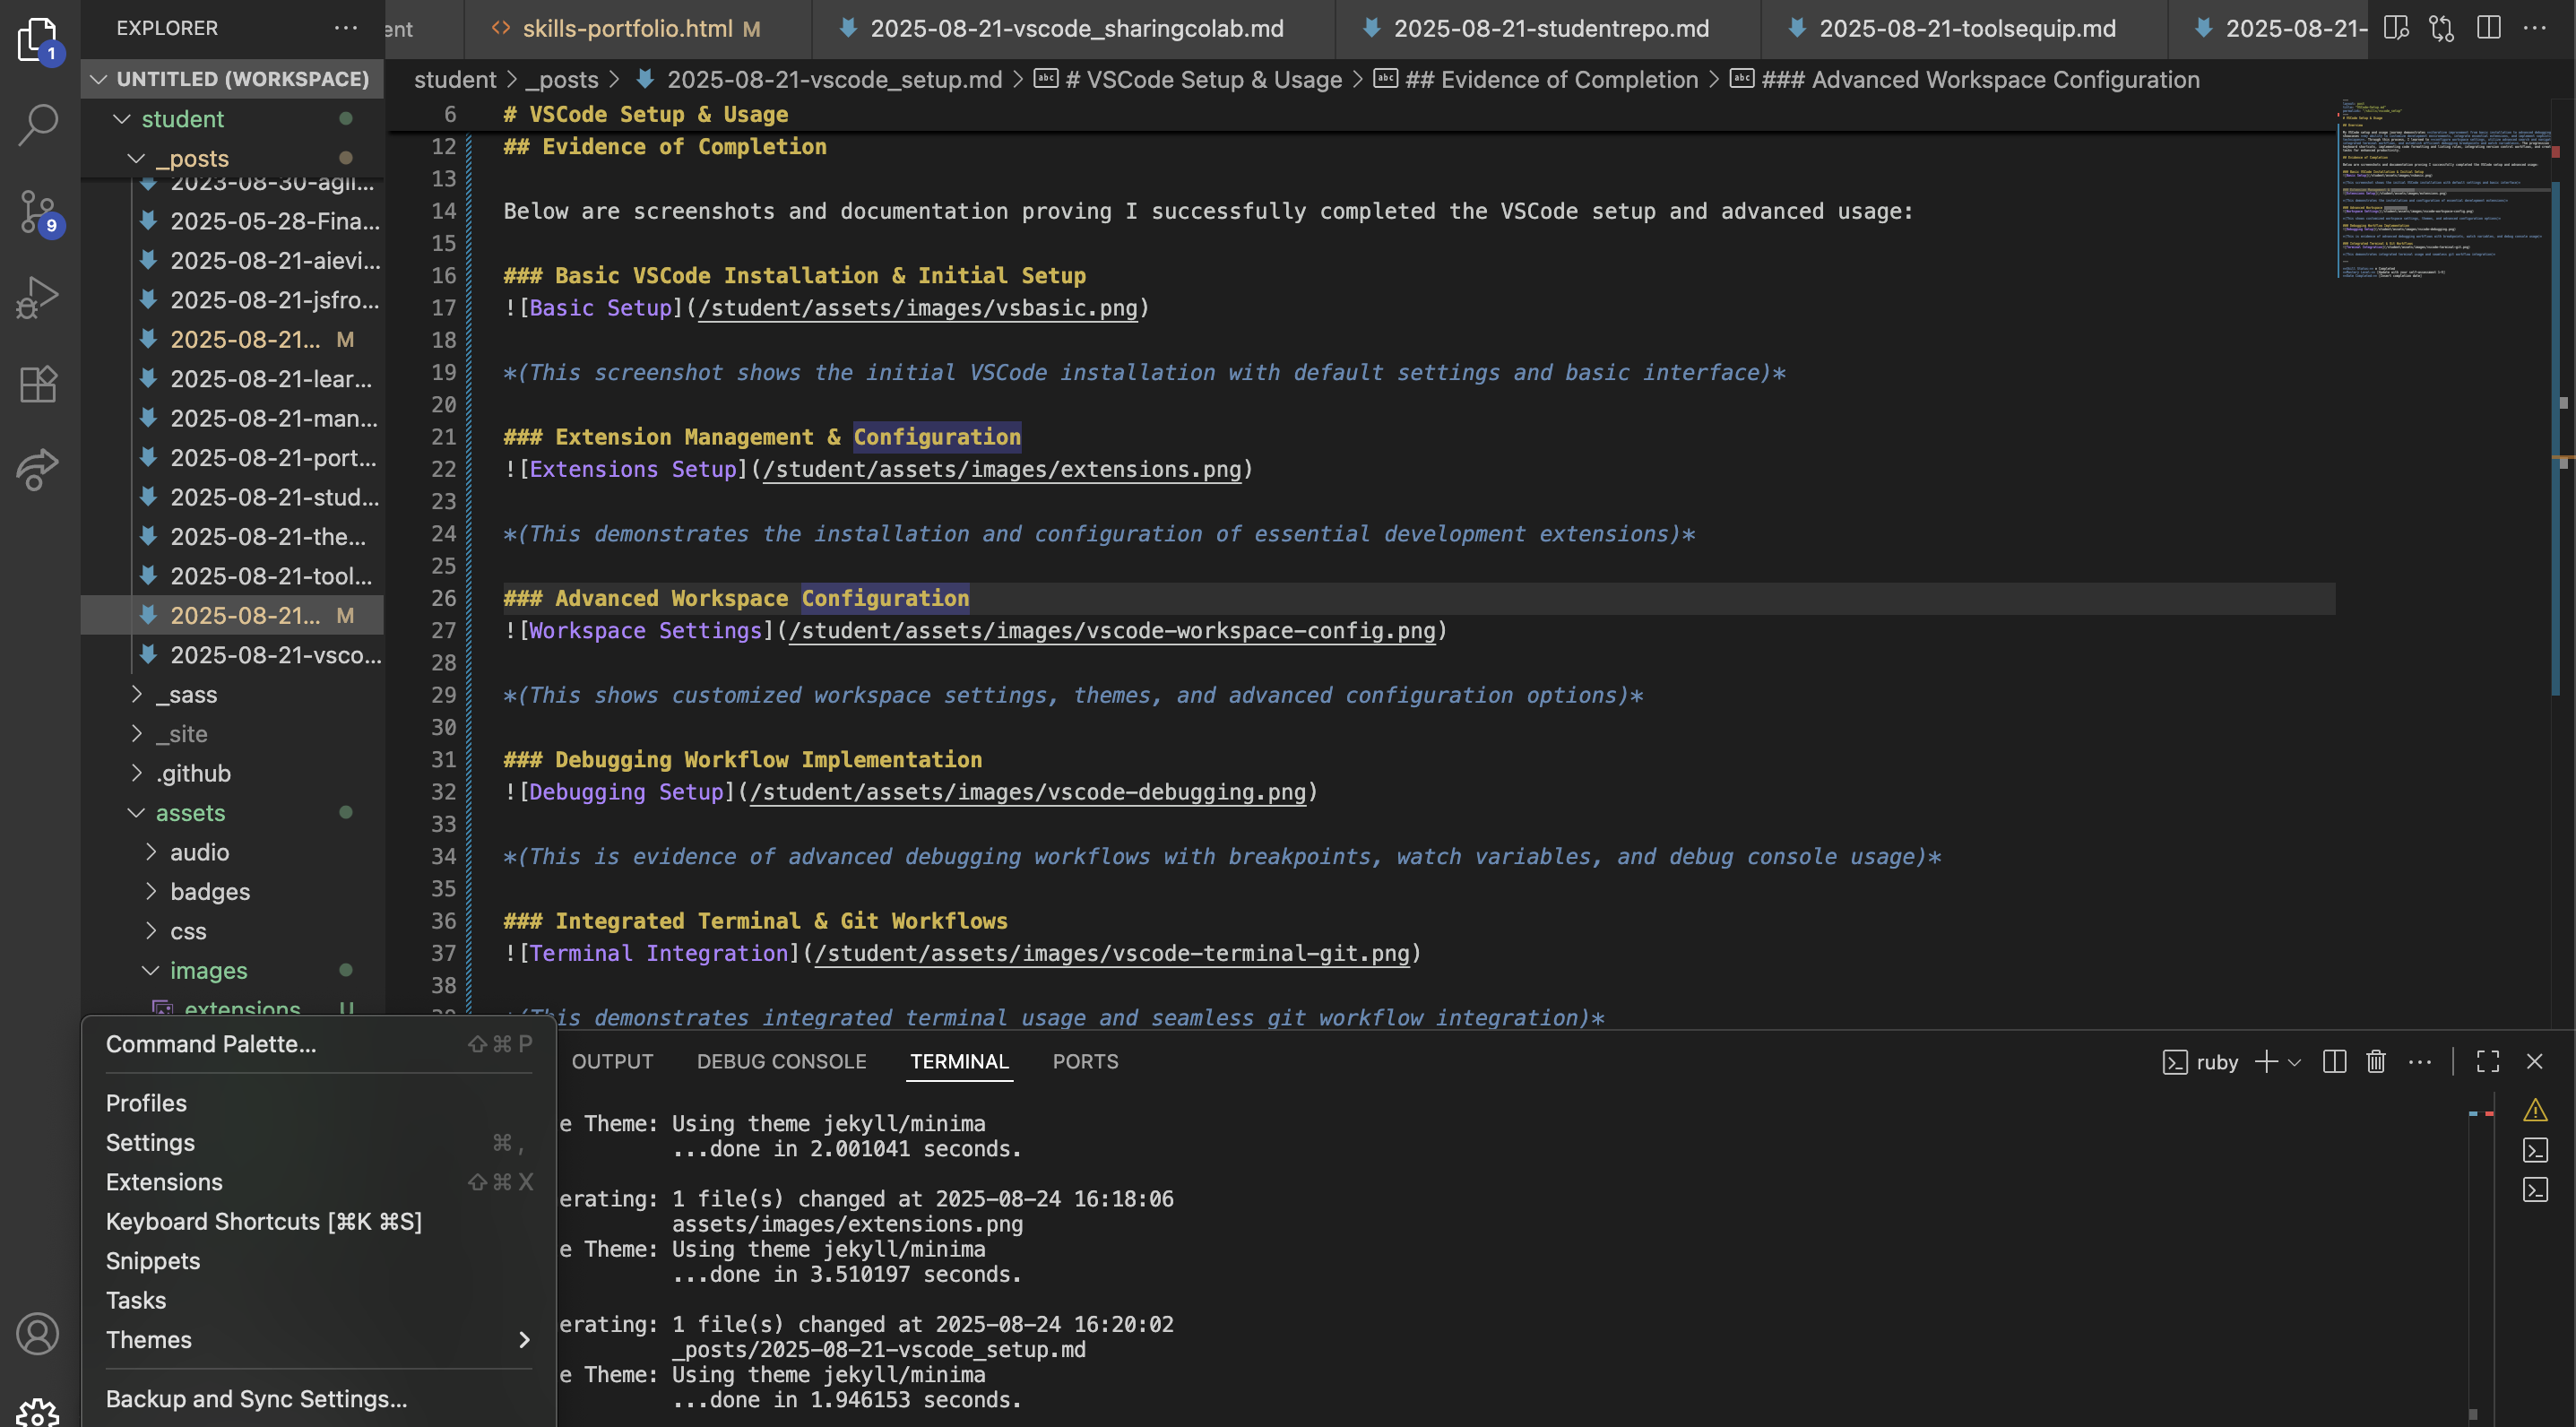This screenshot has height=1427, width=2576.
Task: Collapse the images folder
Action: tap(232, 971)
